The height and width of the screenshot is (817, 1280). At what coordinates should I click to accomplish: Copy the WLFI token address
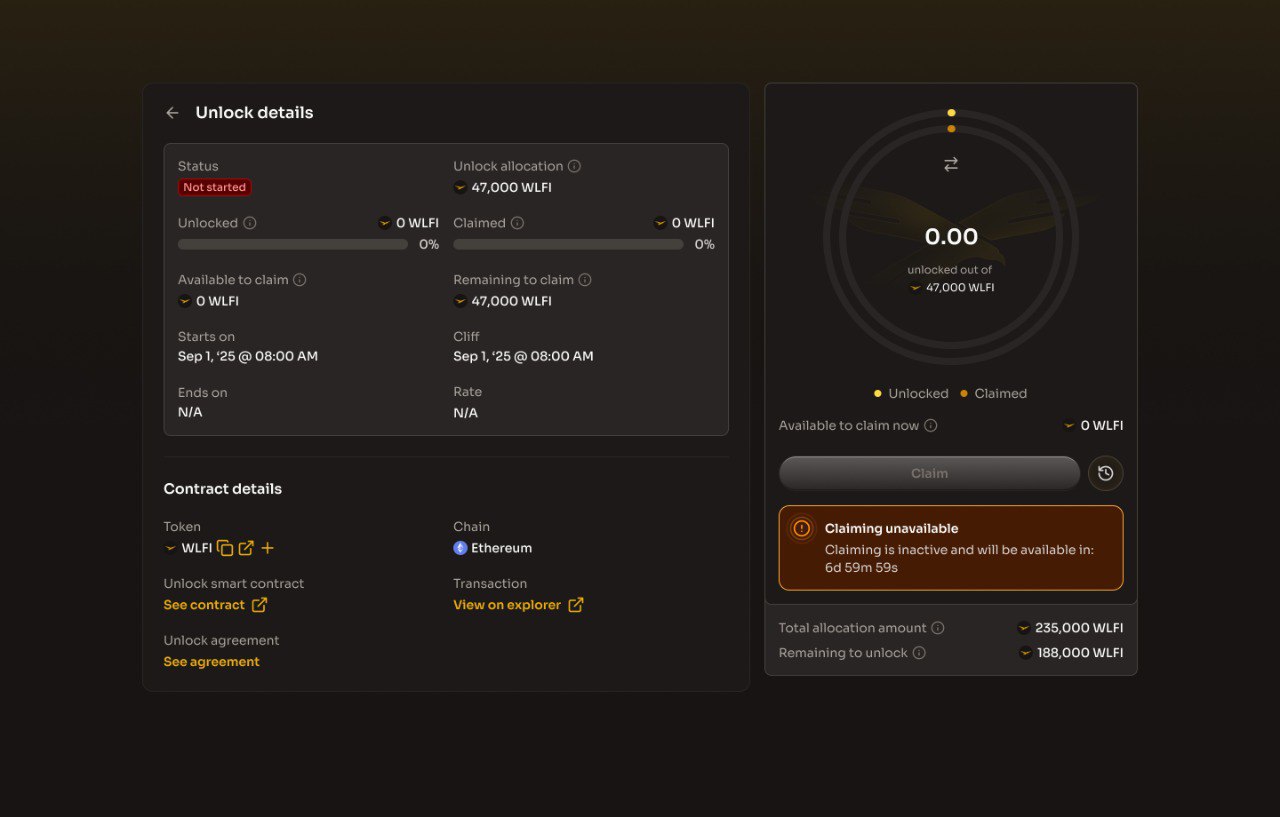point(225,548)
